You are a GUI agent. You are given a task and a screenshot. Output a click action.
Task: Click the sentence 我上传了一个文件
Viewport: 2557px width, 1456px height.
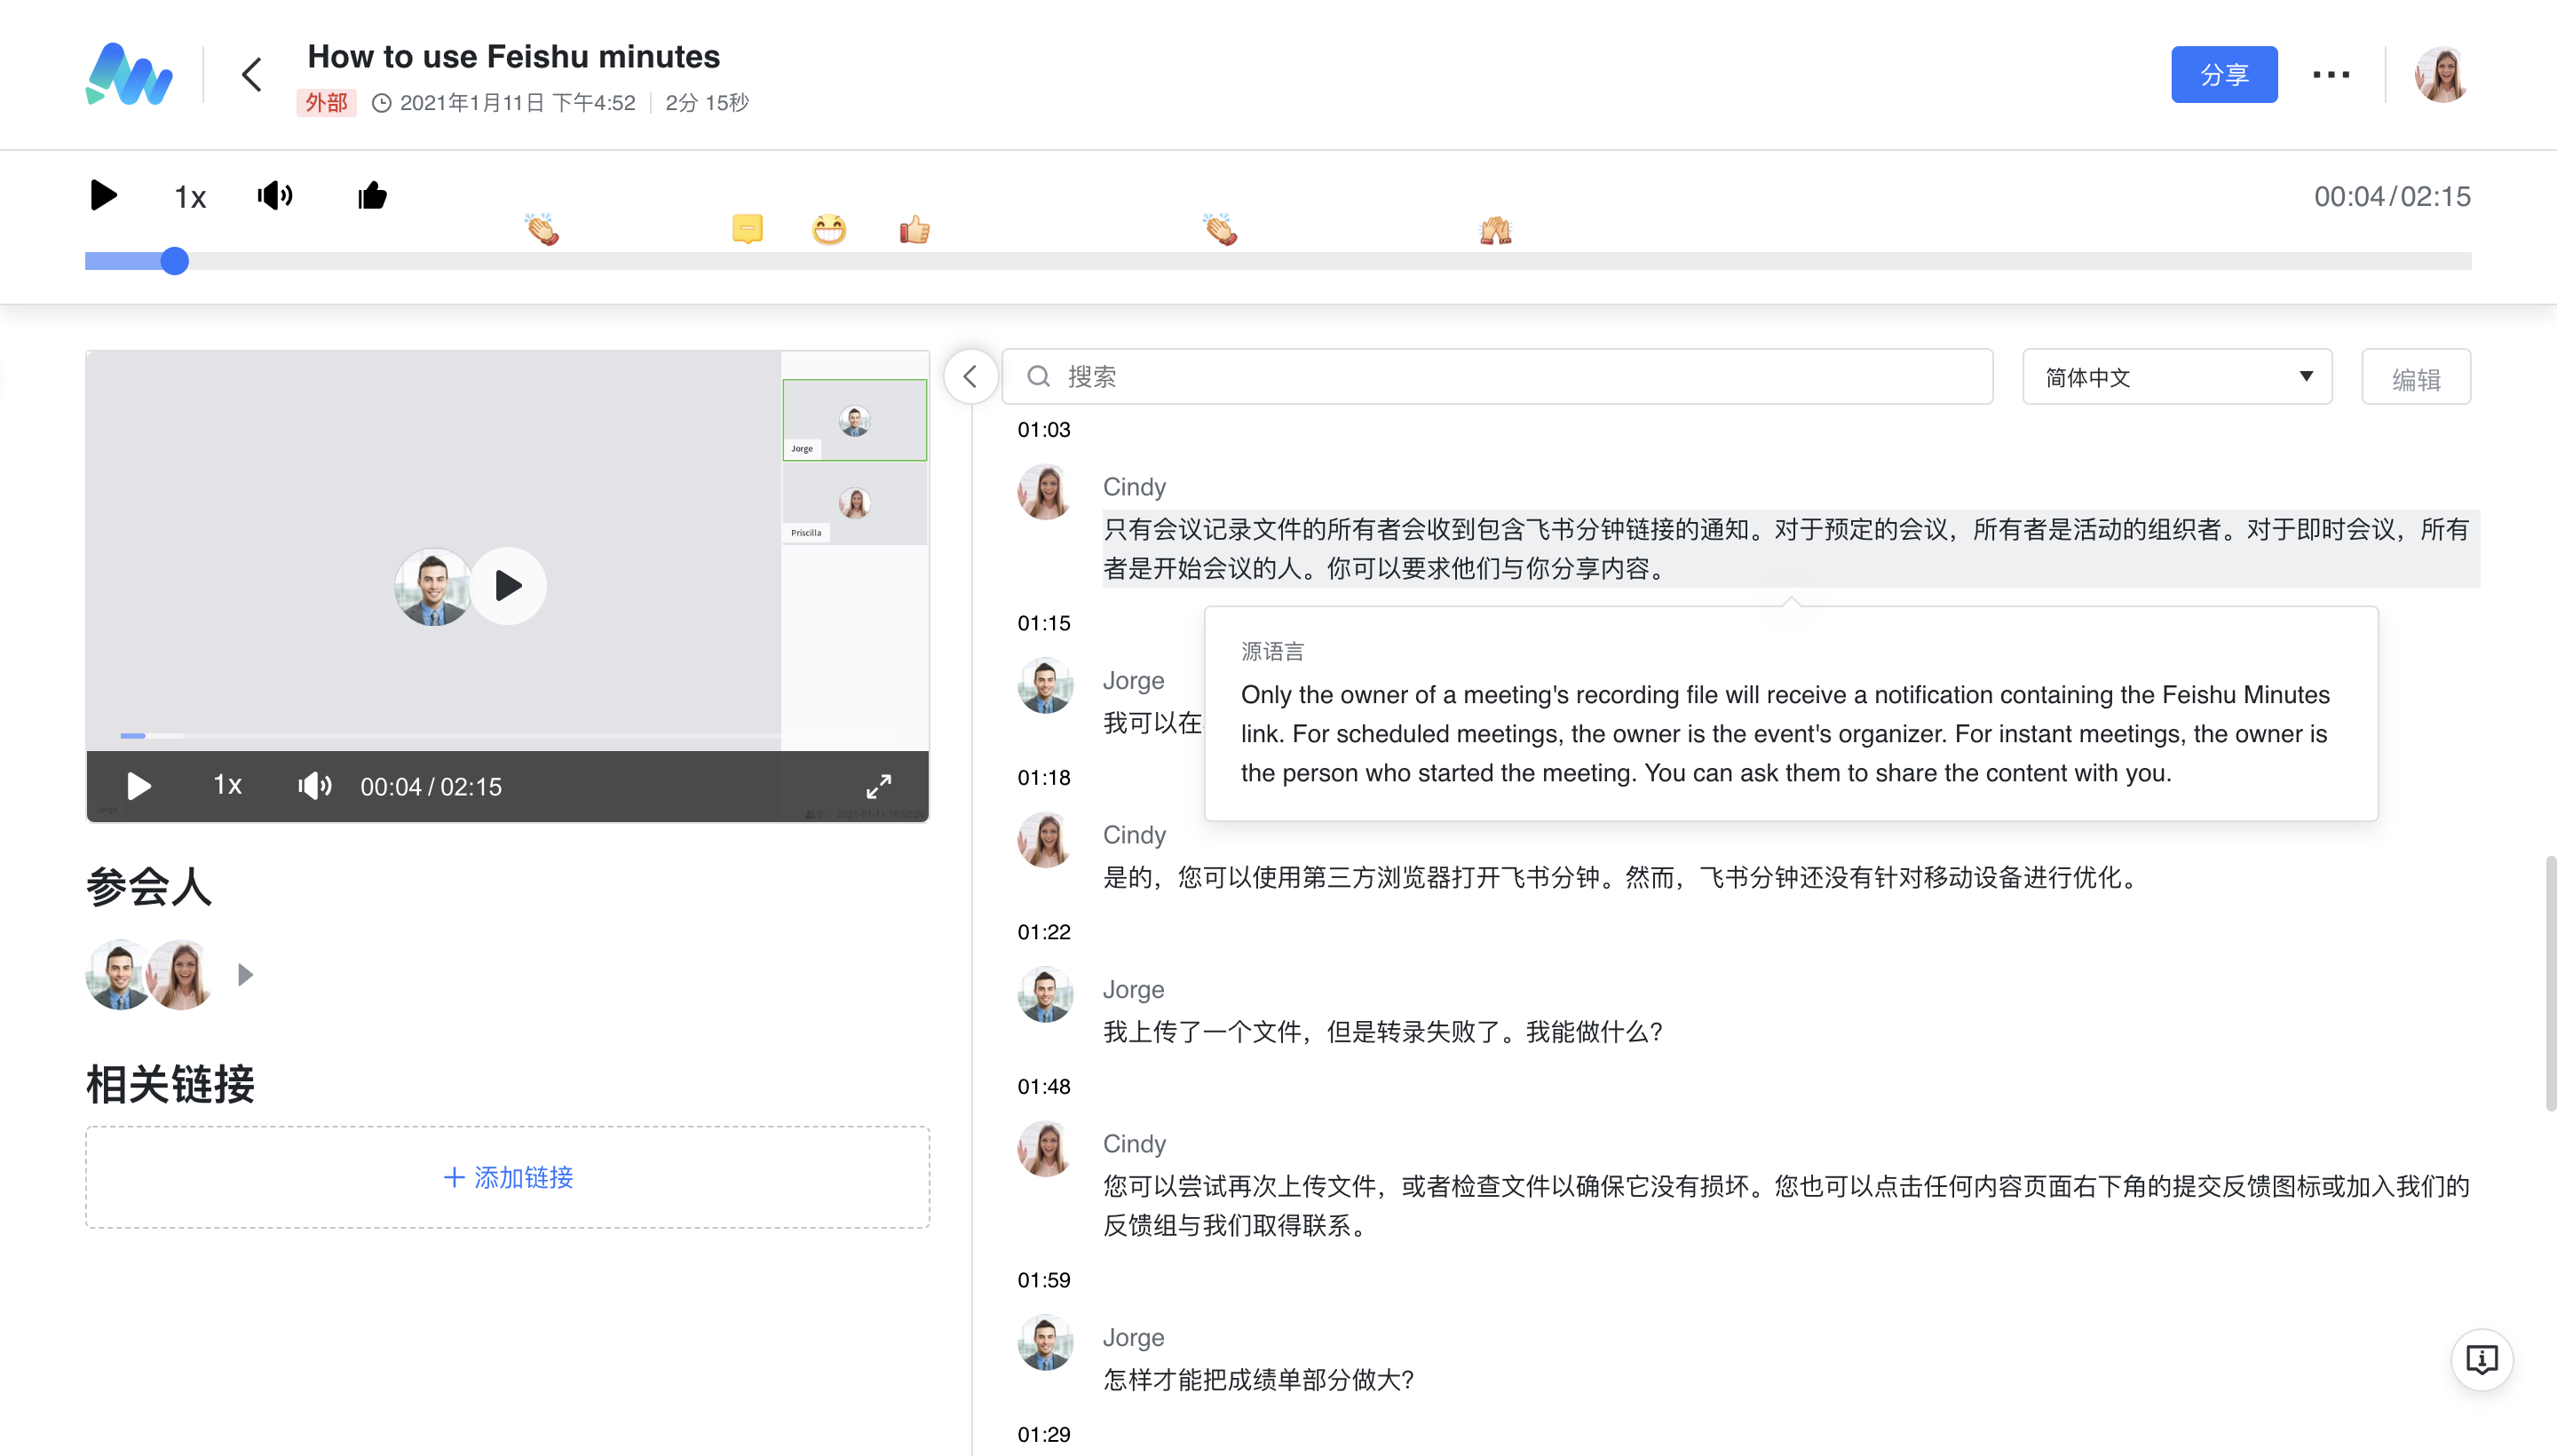1383,1032
